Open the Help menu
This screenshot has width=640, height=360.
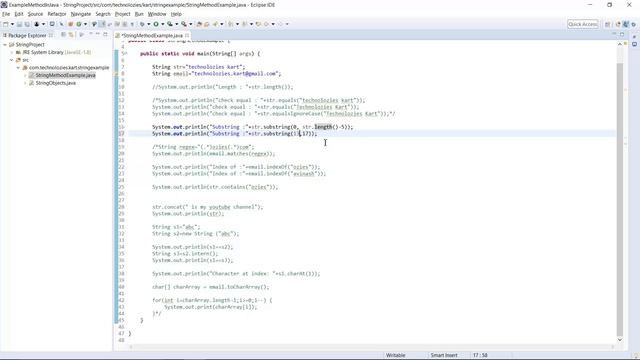[x=176, y=14]
